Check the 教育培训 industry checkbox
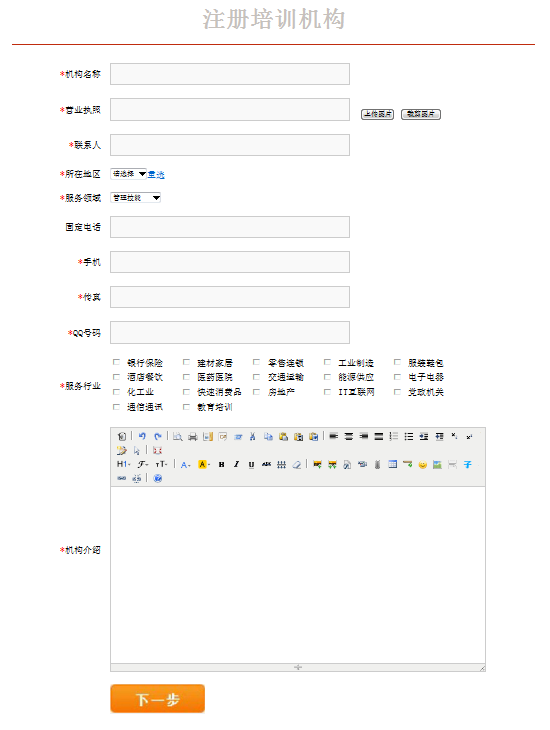 pos(186,407)
